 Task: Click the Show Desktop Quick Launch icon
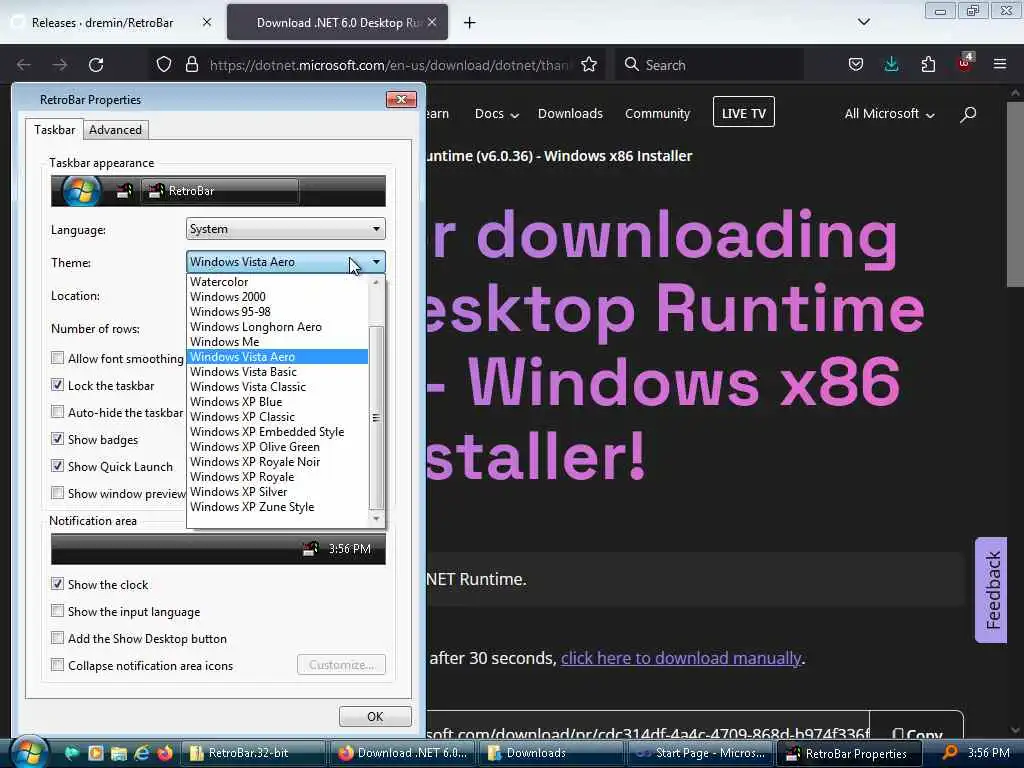click(71, 753)
